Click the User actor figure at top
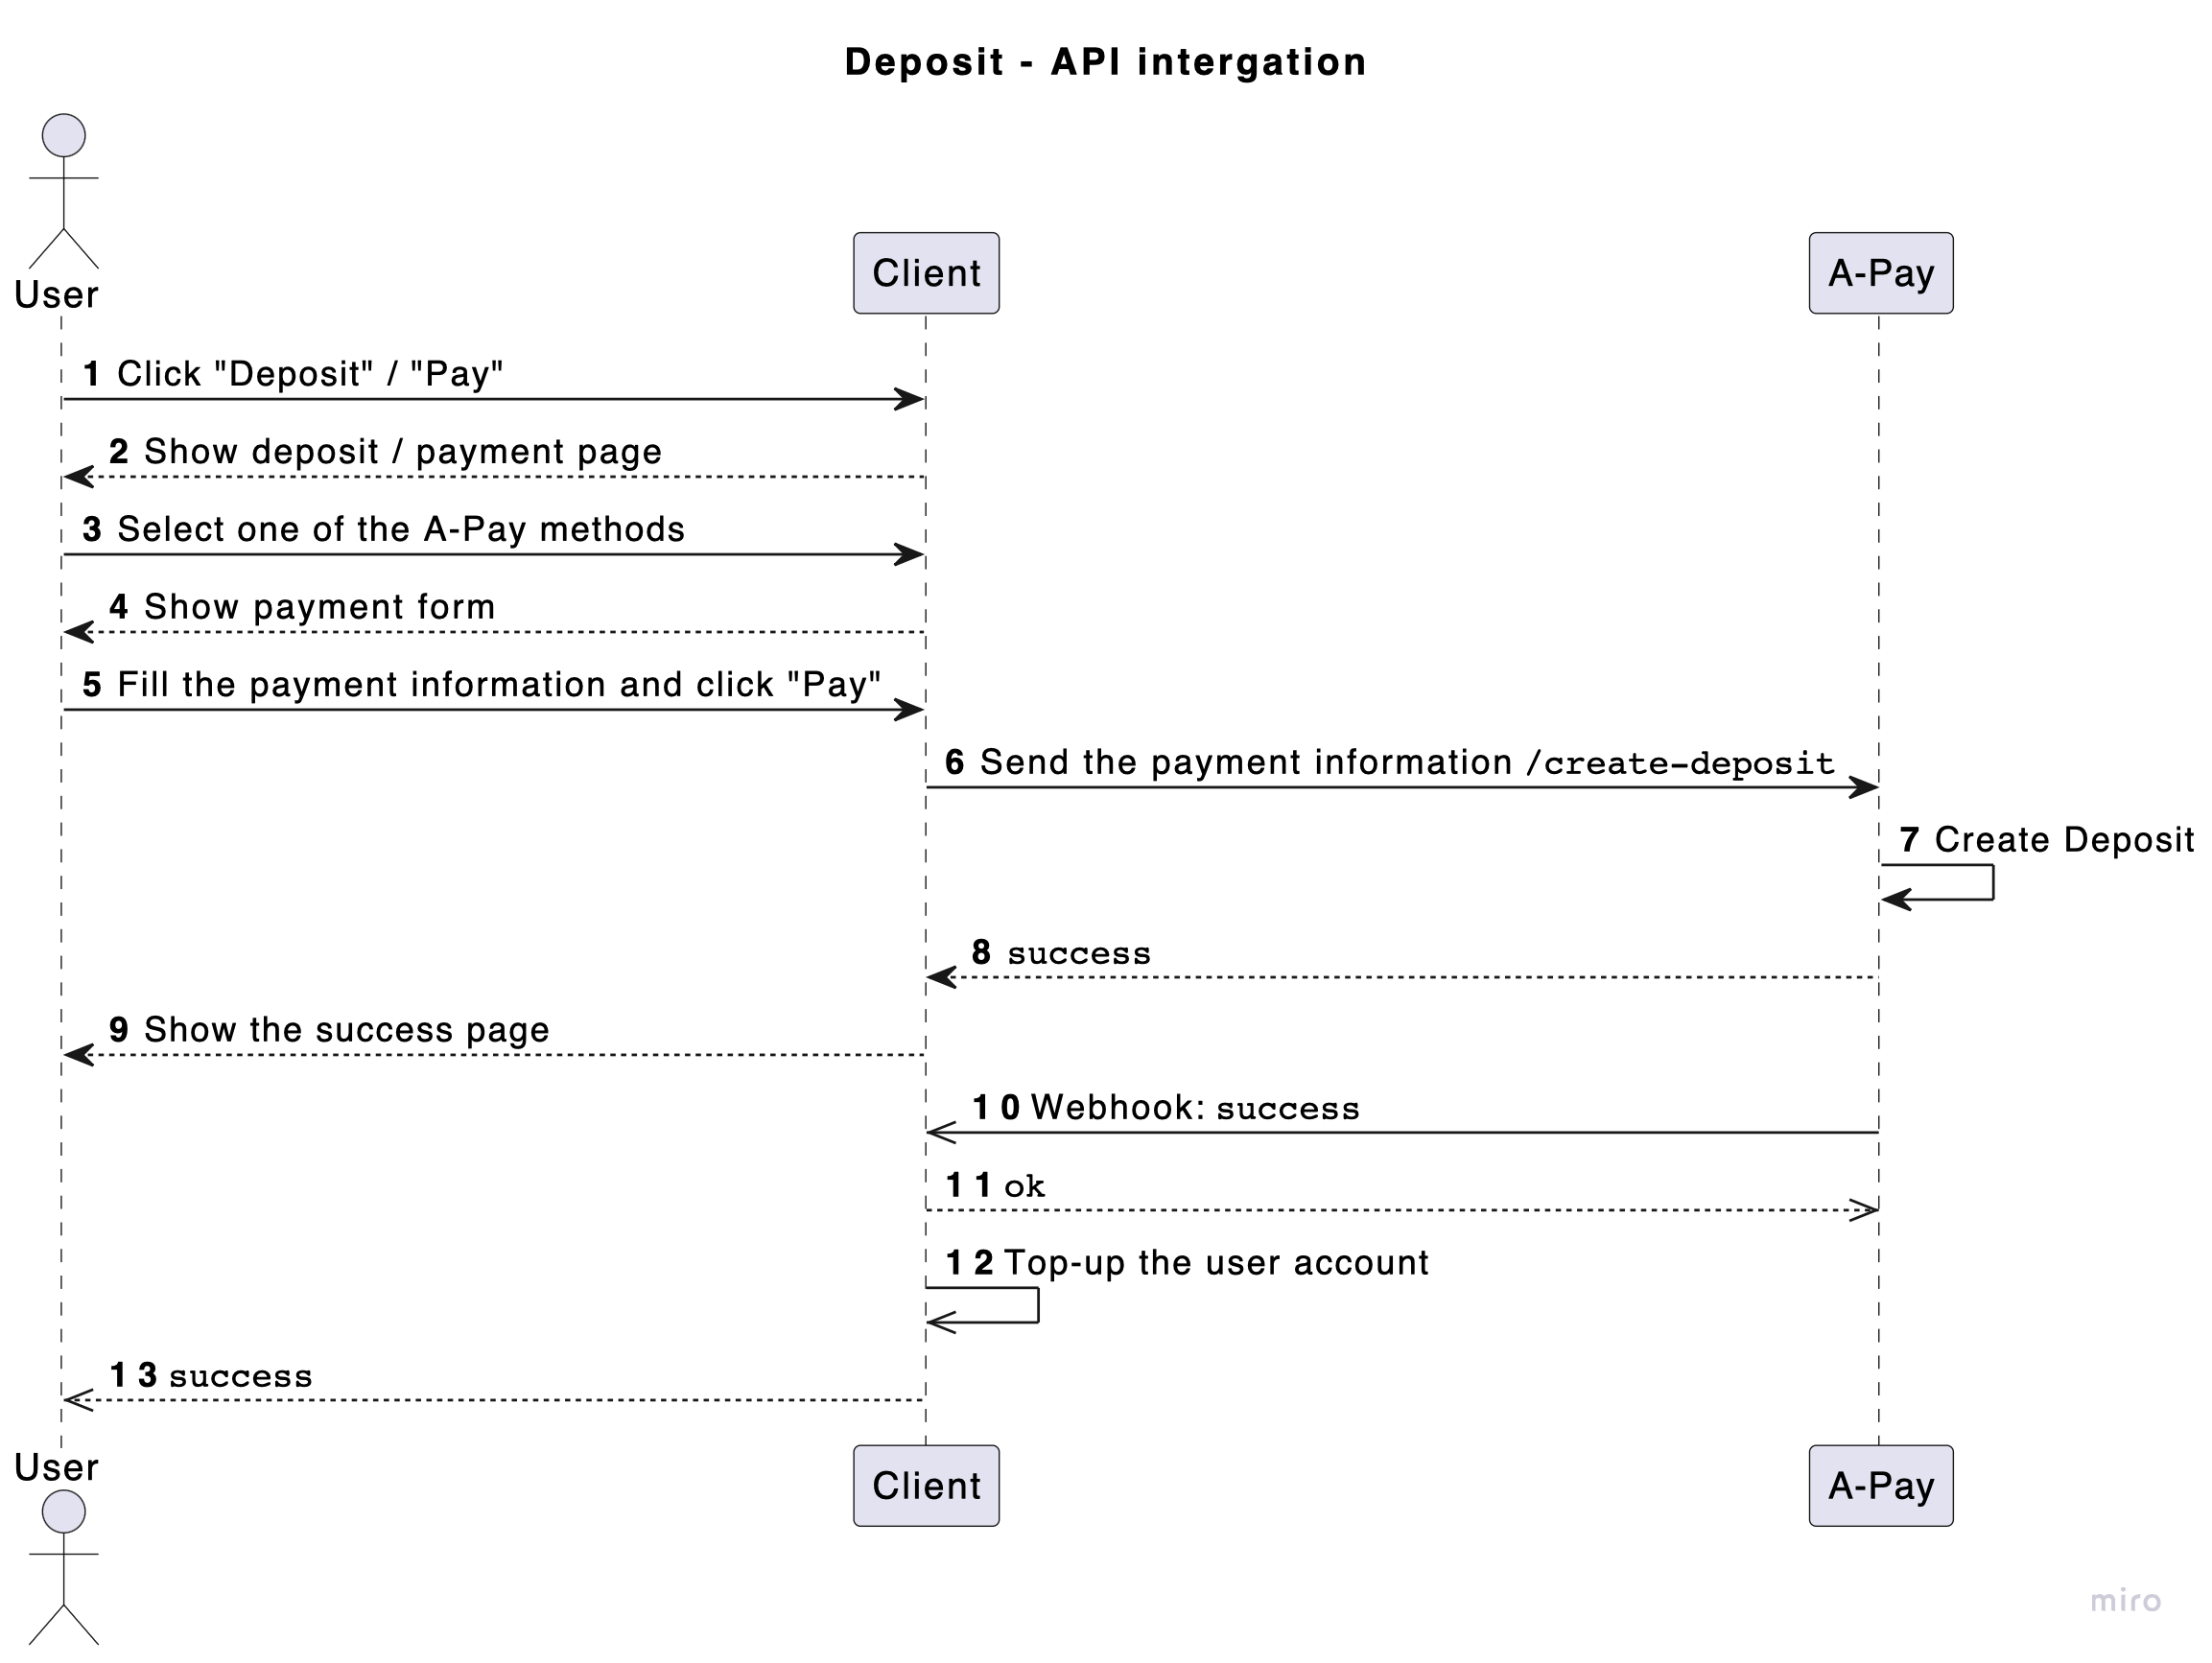 pos(63,190)
